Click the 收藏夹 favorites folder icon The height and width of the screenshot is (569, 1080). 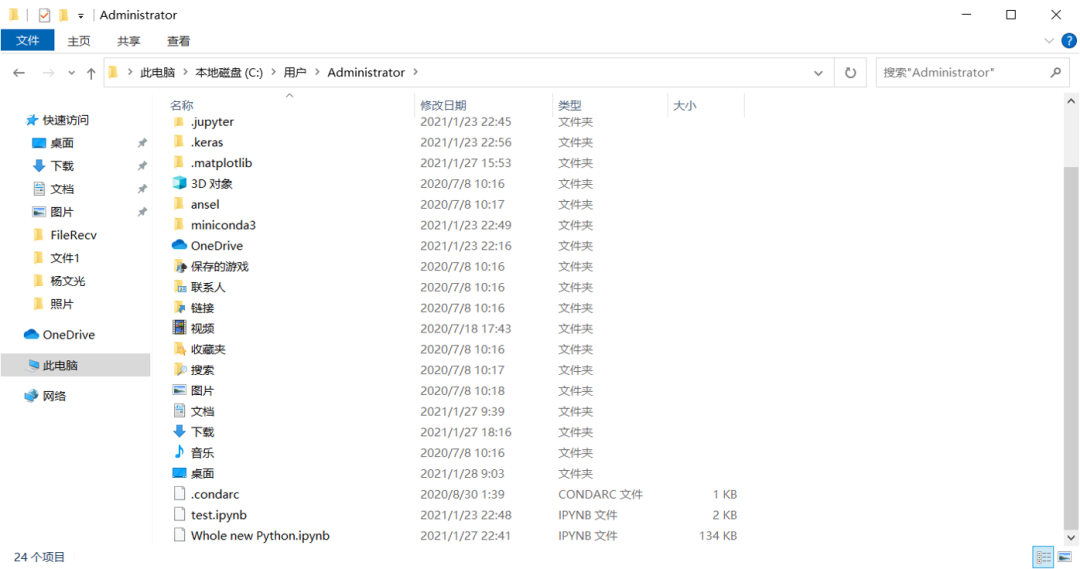tap(179, 349)
